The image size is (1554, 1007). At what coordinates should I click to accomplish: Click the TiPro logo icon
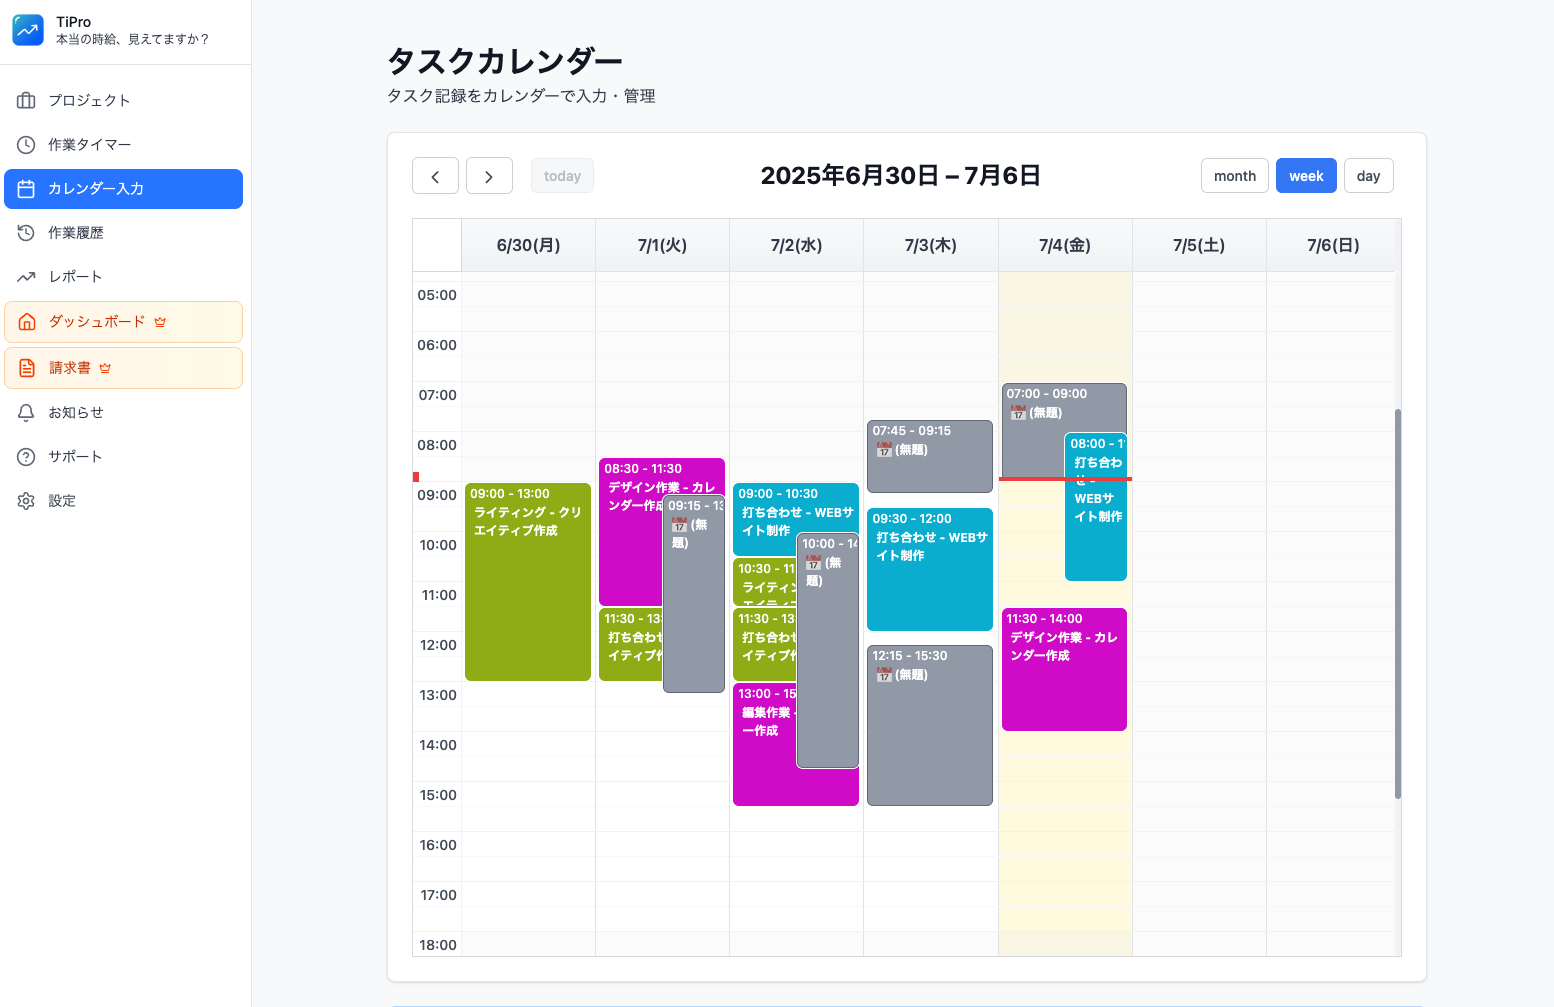[28, 30]
